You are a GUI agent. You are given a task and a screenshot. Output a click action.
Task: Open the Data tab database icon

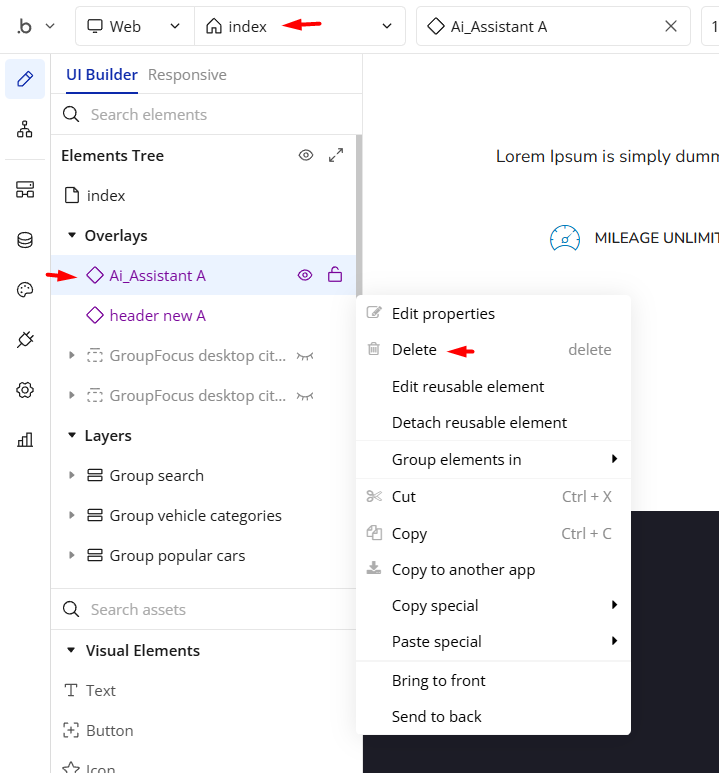click(25, 240)
